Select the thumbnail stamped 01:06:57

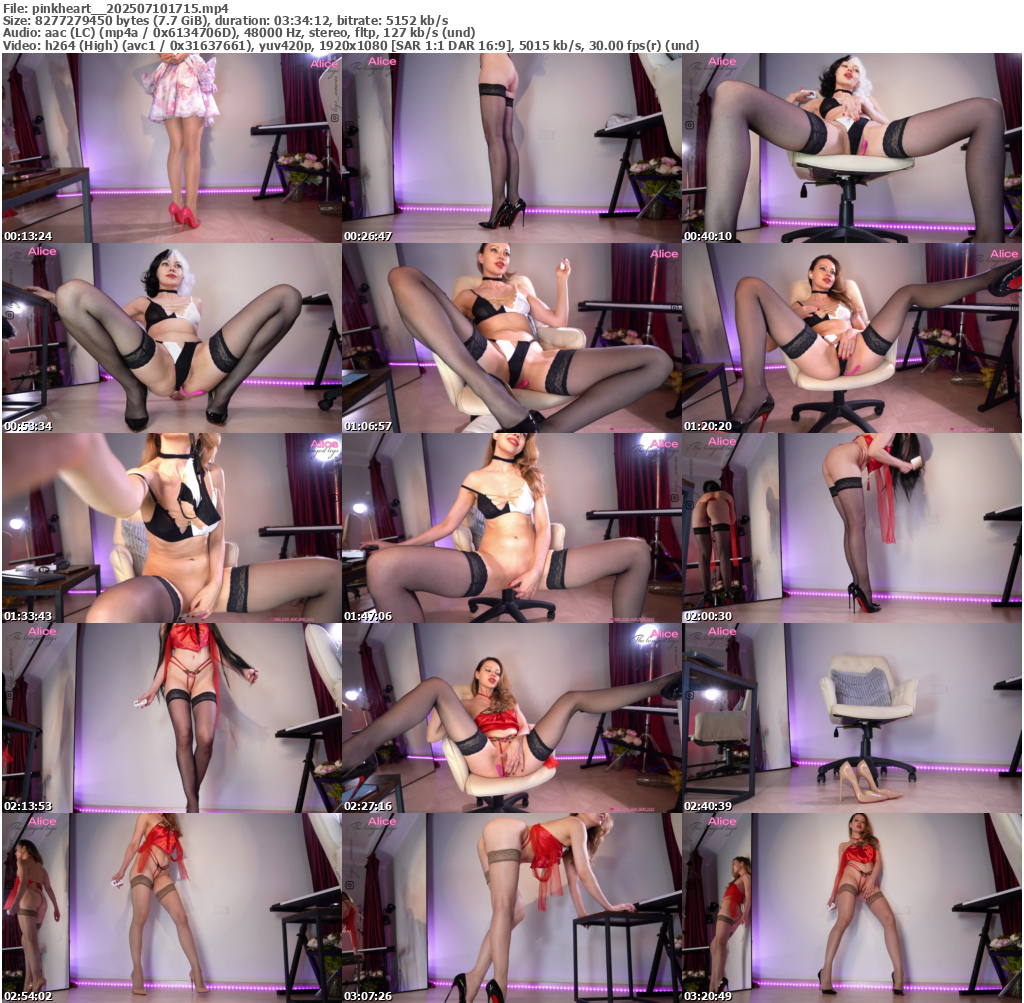[511, 338]
